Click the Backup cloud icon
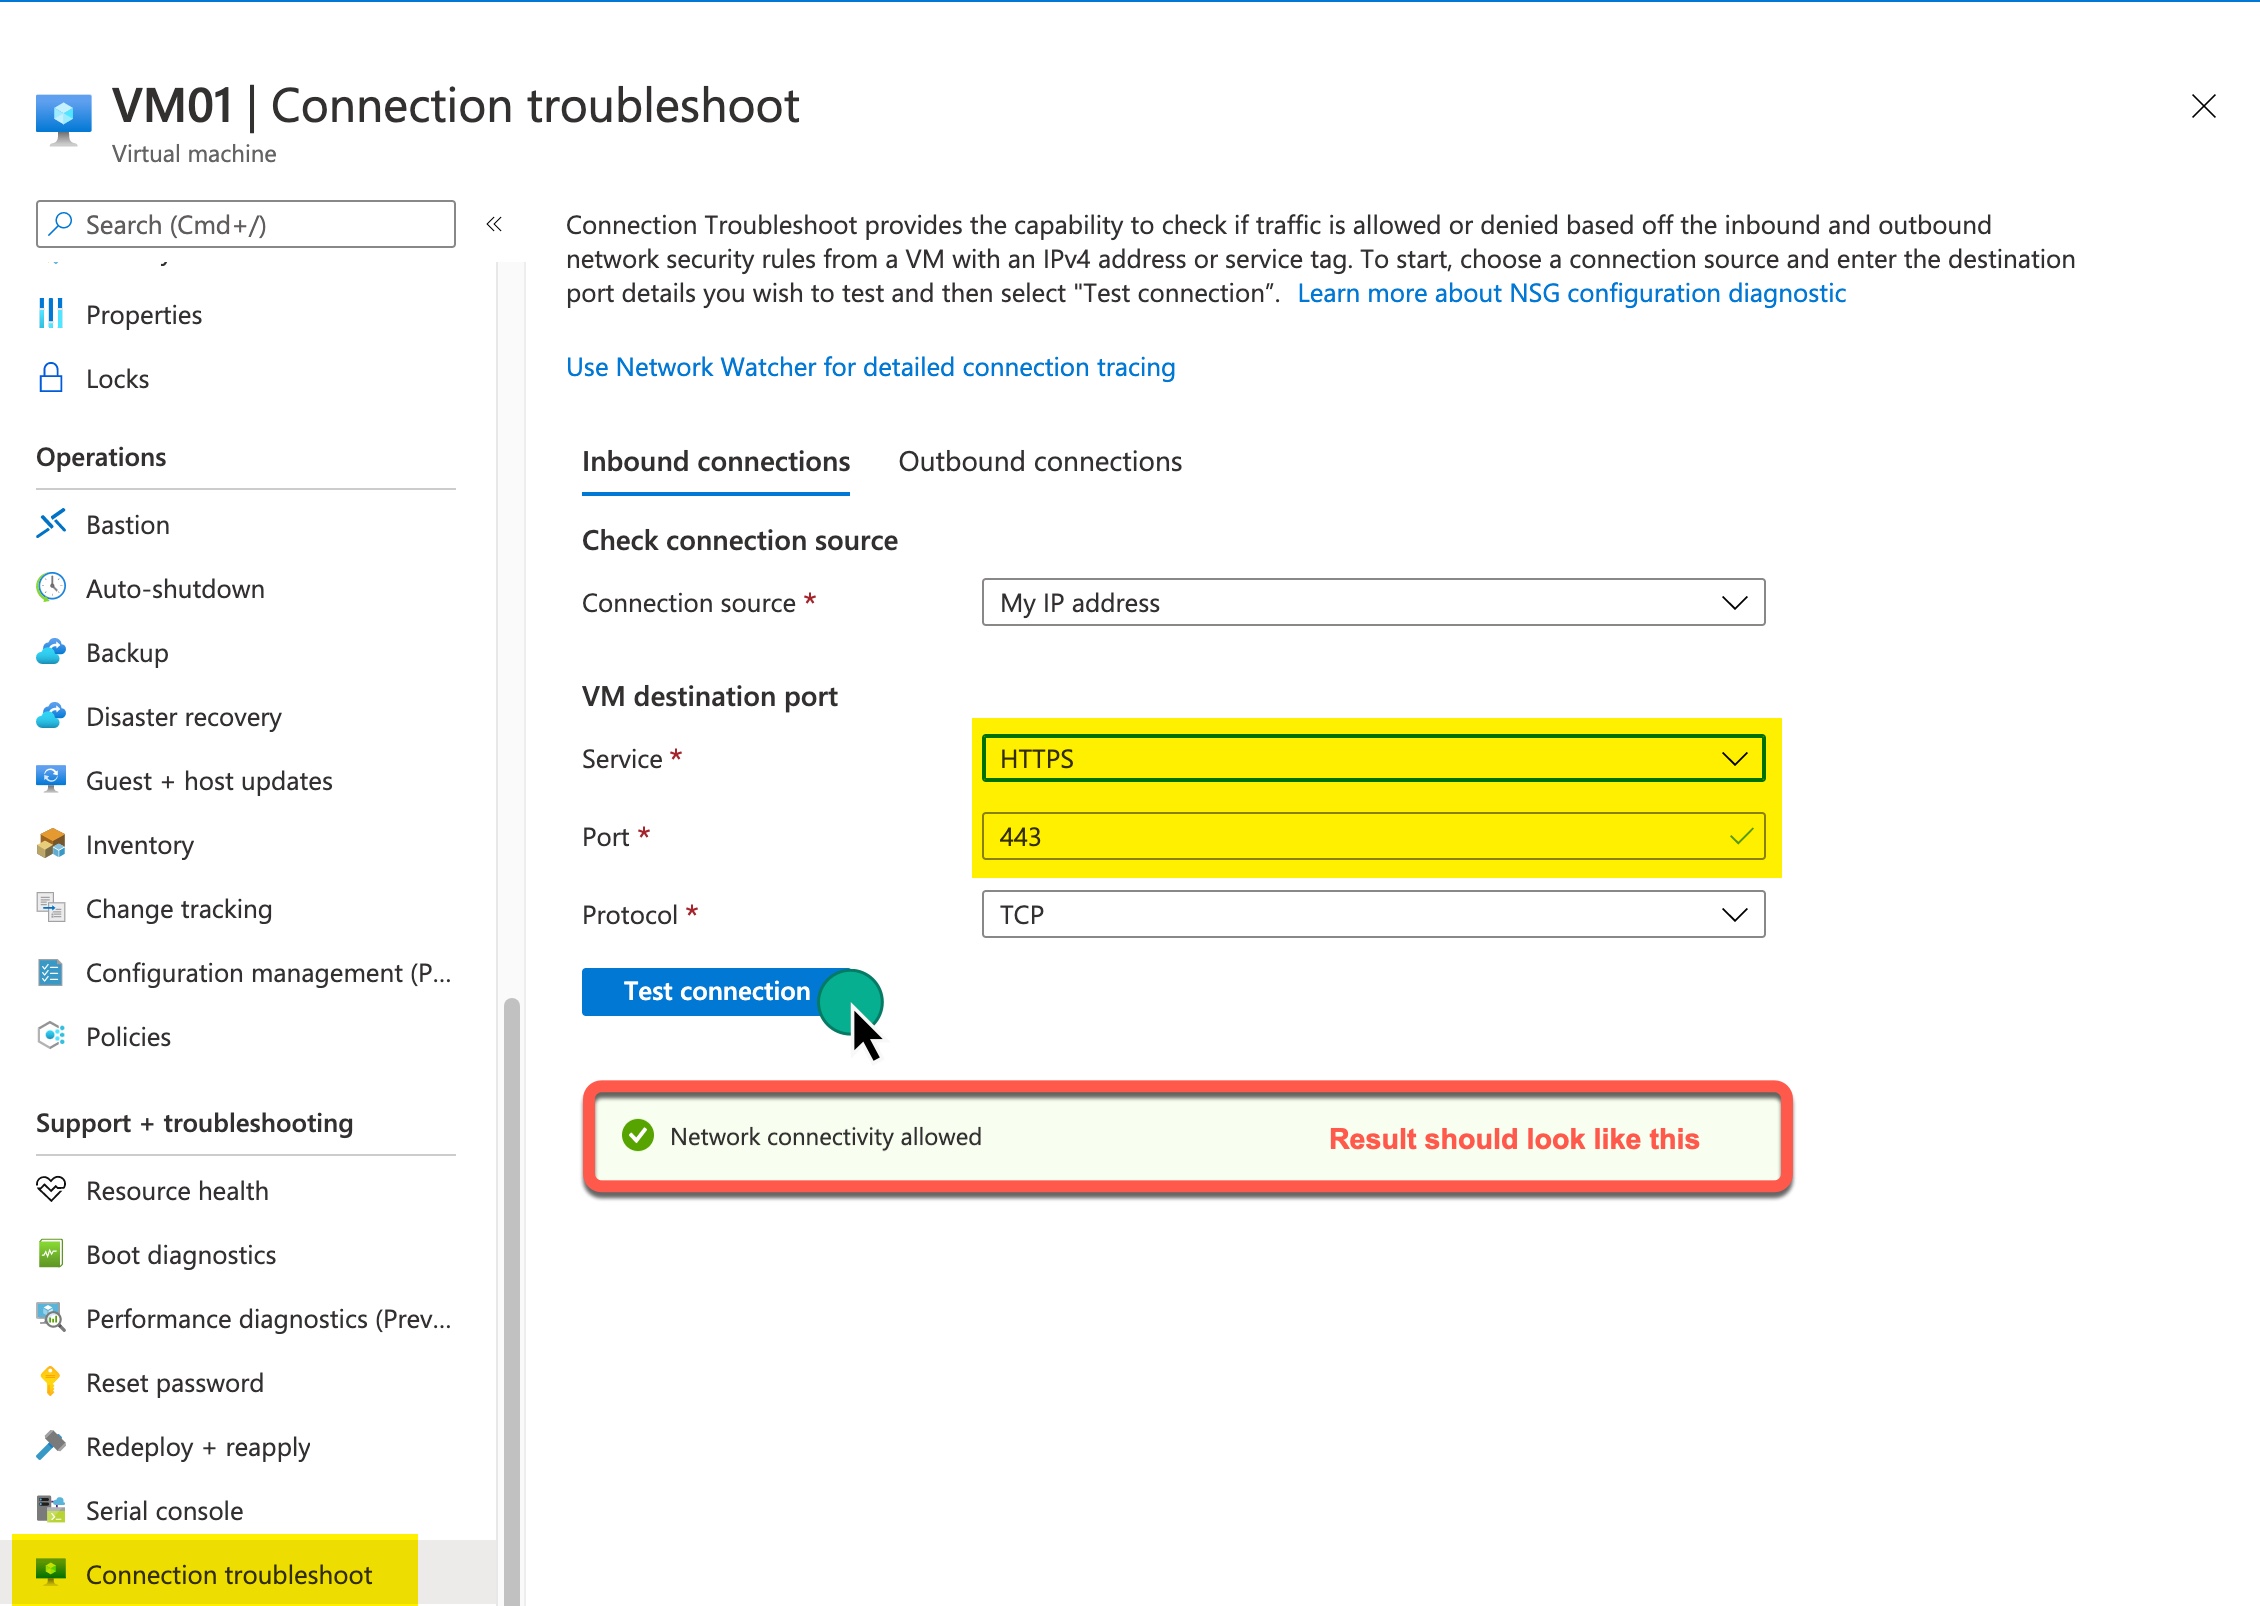 click(x=51, y=652)
